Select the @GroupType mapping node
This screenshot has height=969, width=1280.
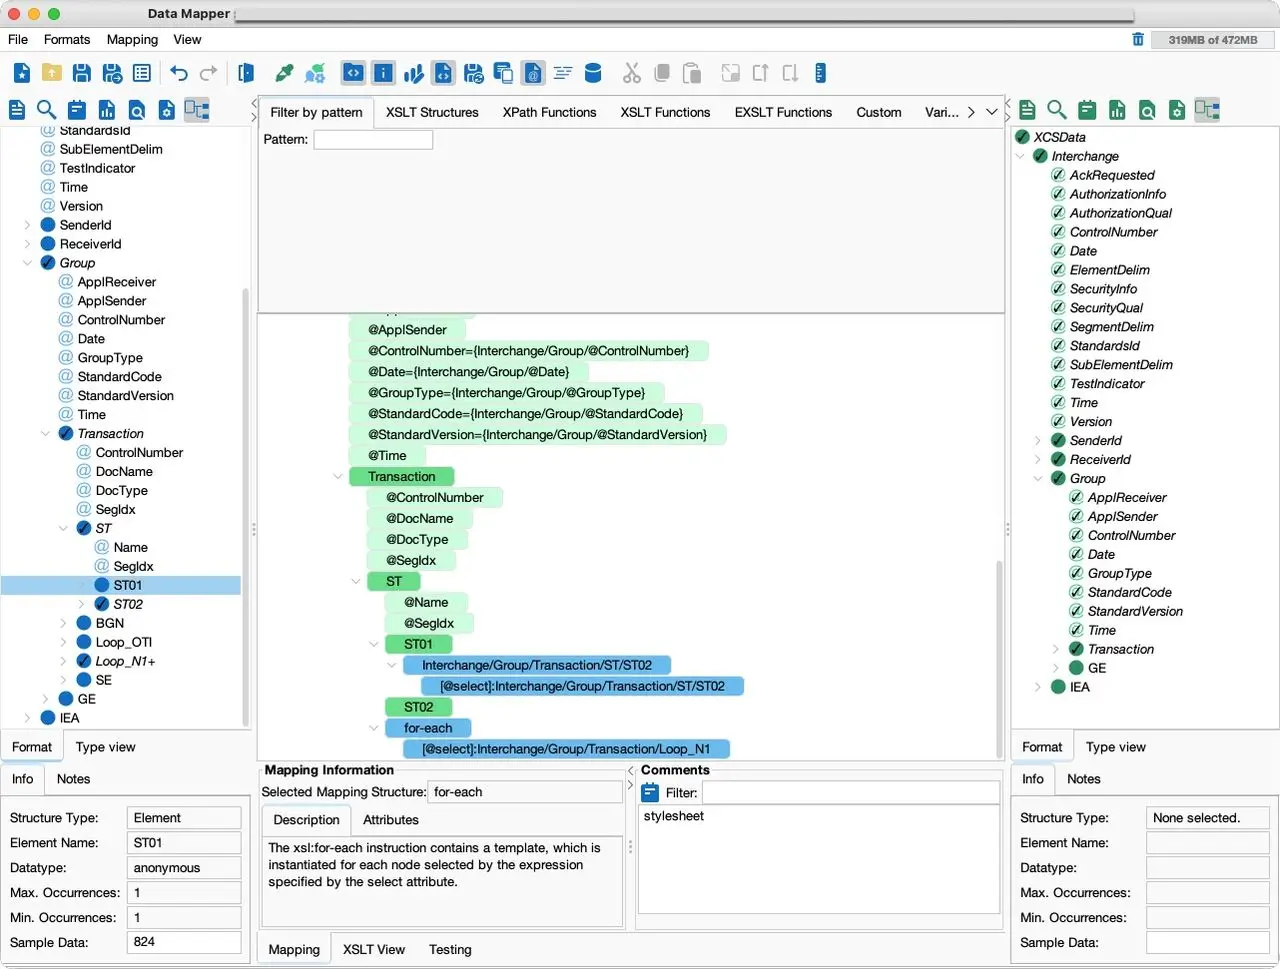(x=506, y=392)
